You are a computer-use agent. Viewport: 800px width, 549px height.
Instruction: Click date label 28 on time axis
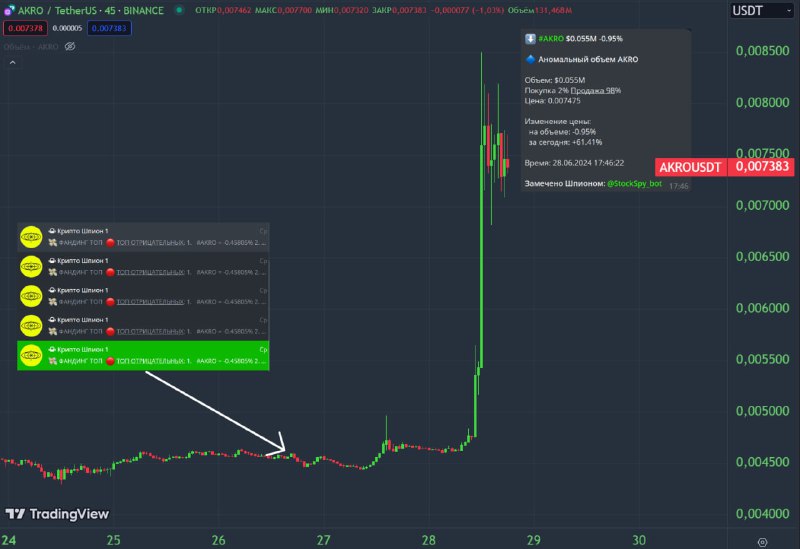click(429, 540)
